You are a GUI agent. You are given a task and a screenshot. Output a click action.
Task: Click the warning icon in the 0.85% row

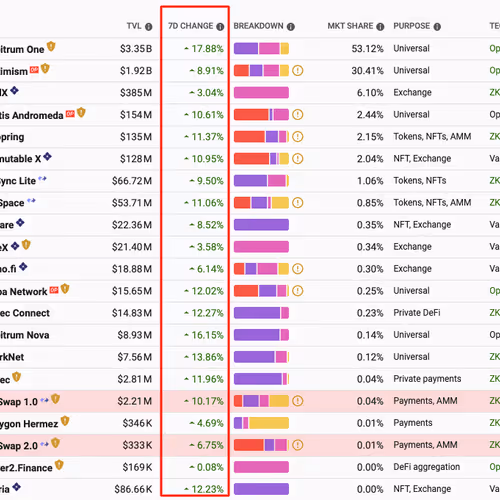point(298,203)
